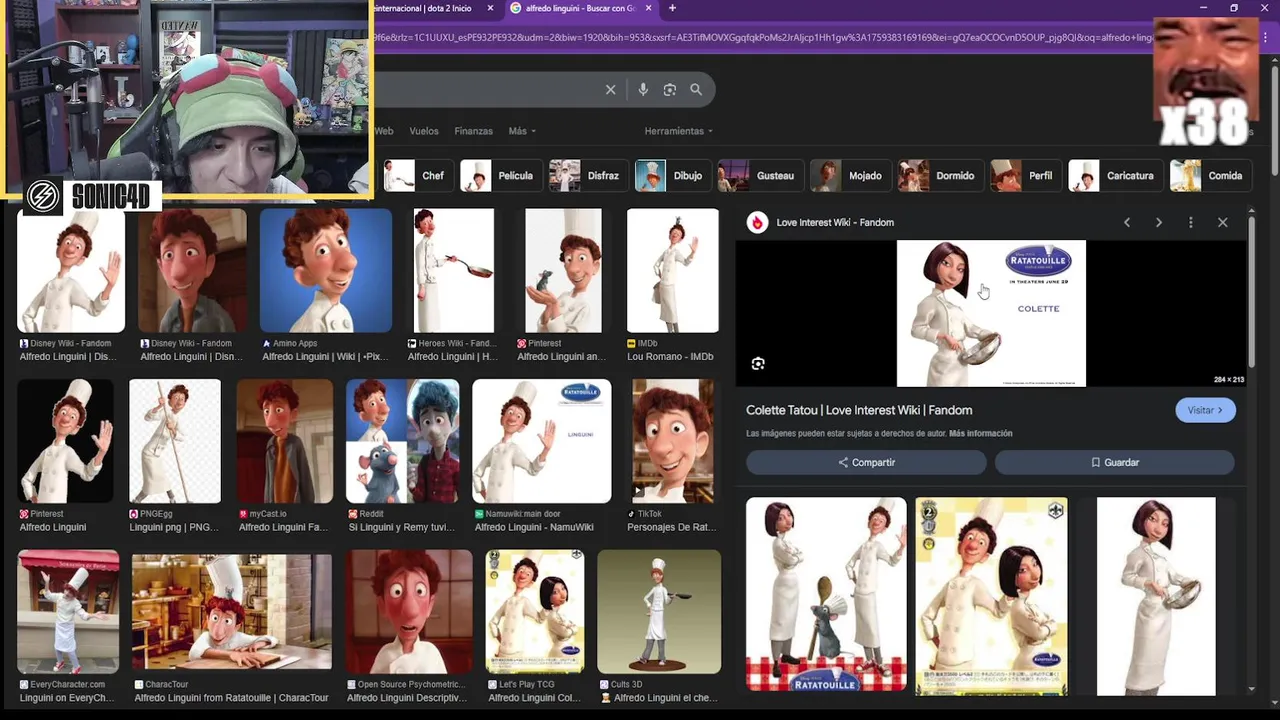
Task: Filter images by Gusteau chip
Action: pos(761,176)
